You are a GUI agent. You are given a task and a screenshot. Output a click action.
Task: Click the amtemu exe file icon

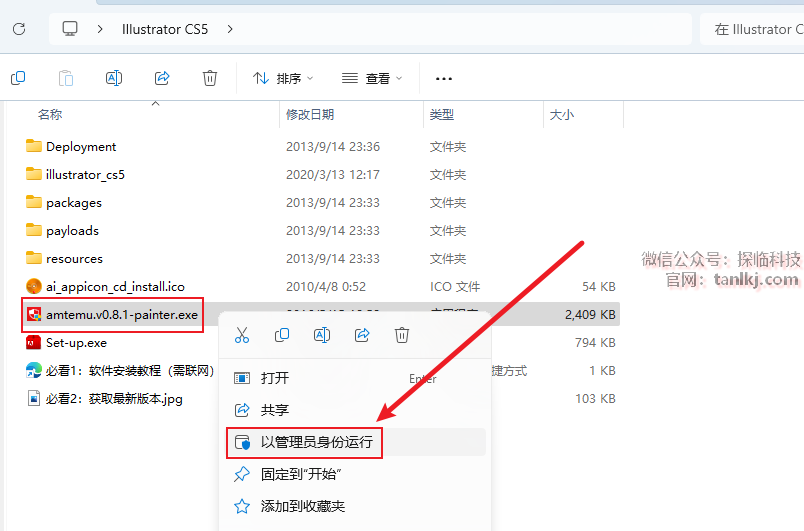coord(34,315)
